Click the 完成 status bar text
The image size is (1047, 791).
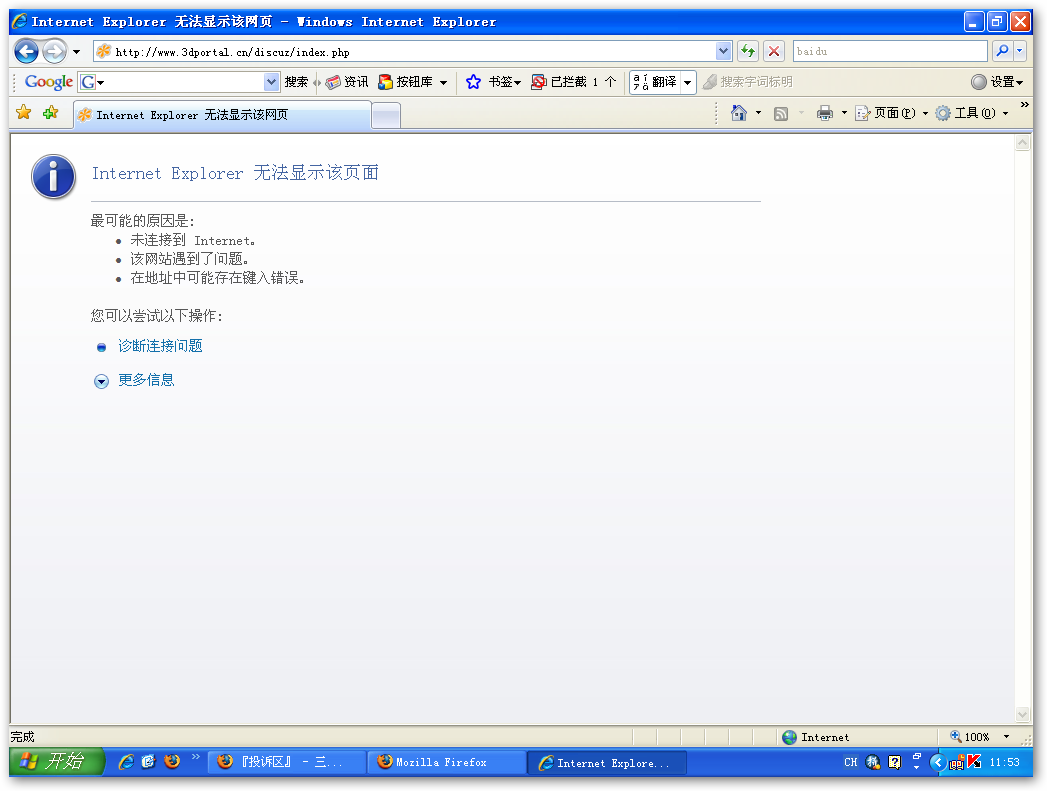(22, 737)
